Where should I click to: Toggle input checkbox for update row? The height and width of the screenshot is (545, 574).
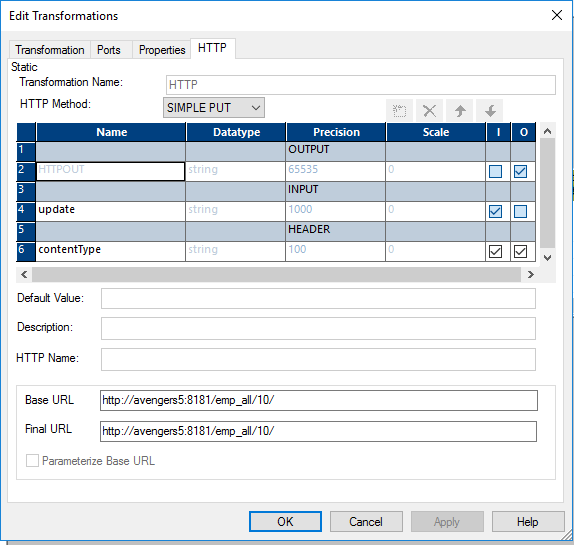tap(495, 211)
